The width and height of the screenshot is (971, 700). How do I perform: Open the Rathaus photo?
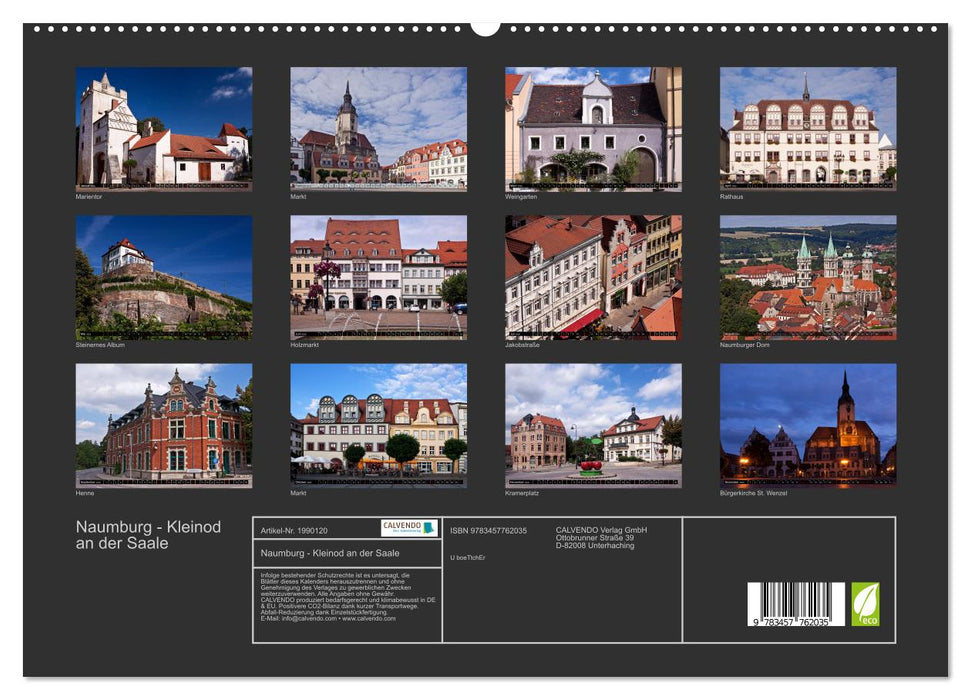[805, 130]
